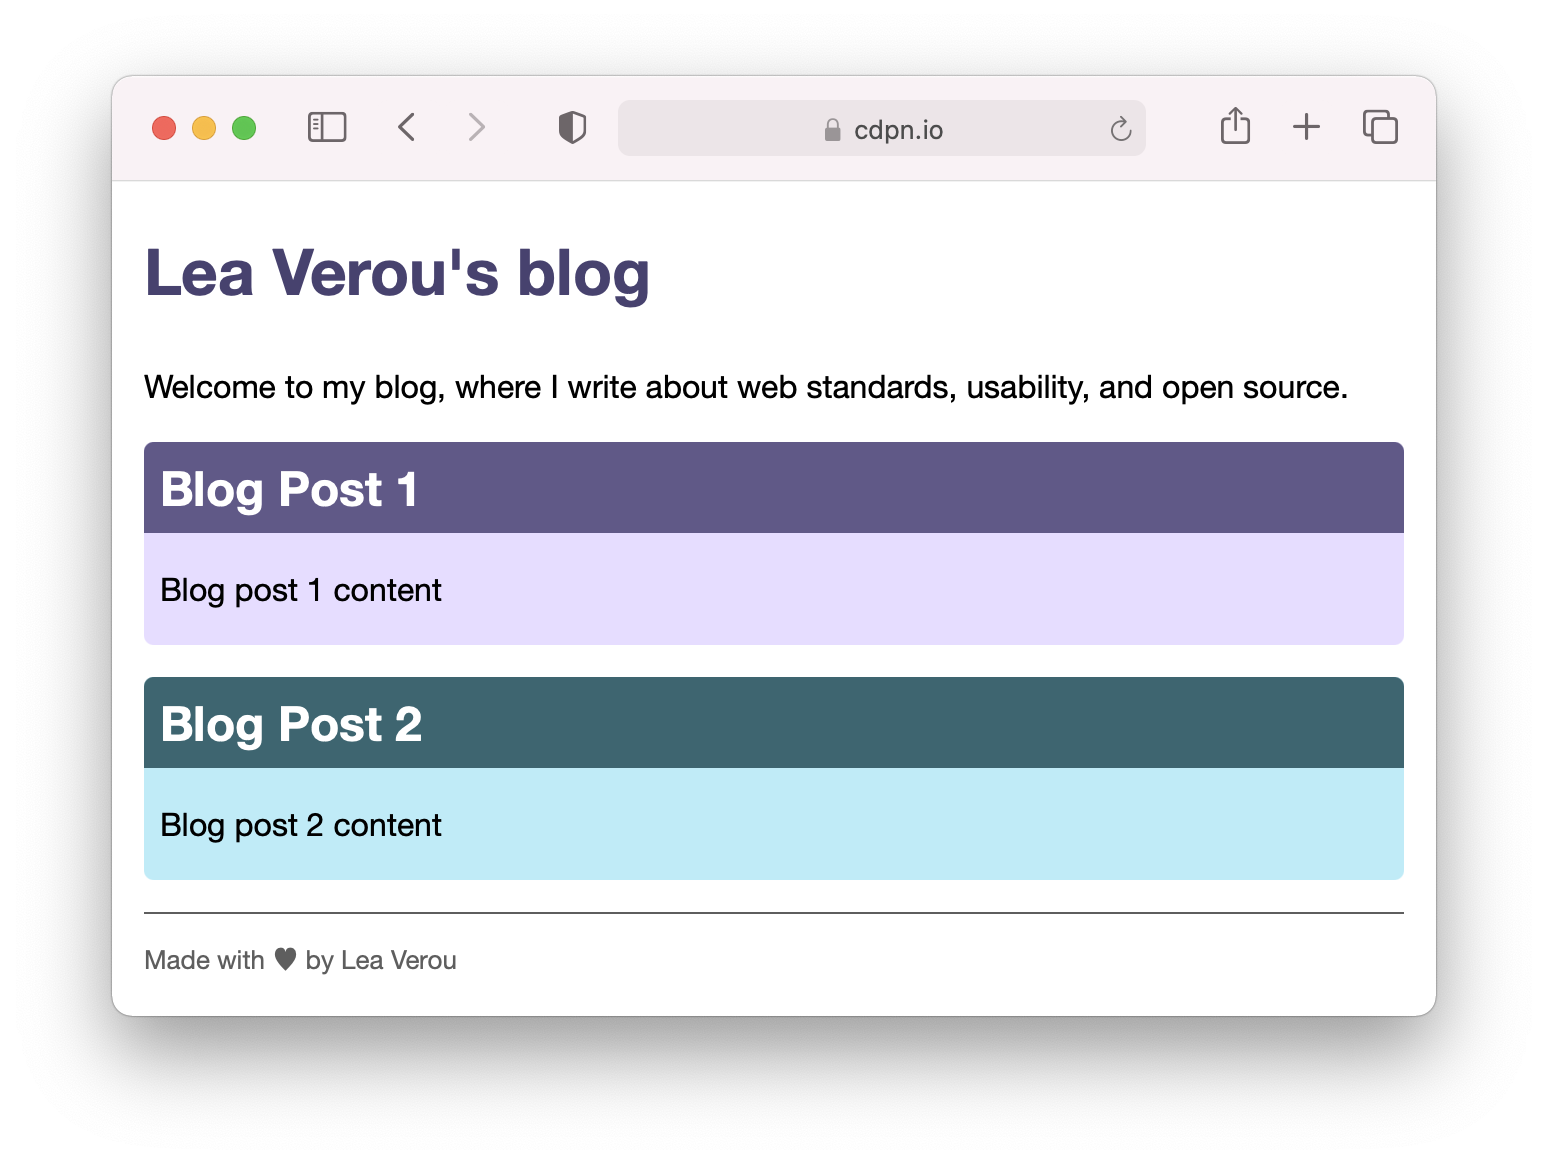Open the Share menu
The image size is (1548, 1164).
pos(1235,127)
